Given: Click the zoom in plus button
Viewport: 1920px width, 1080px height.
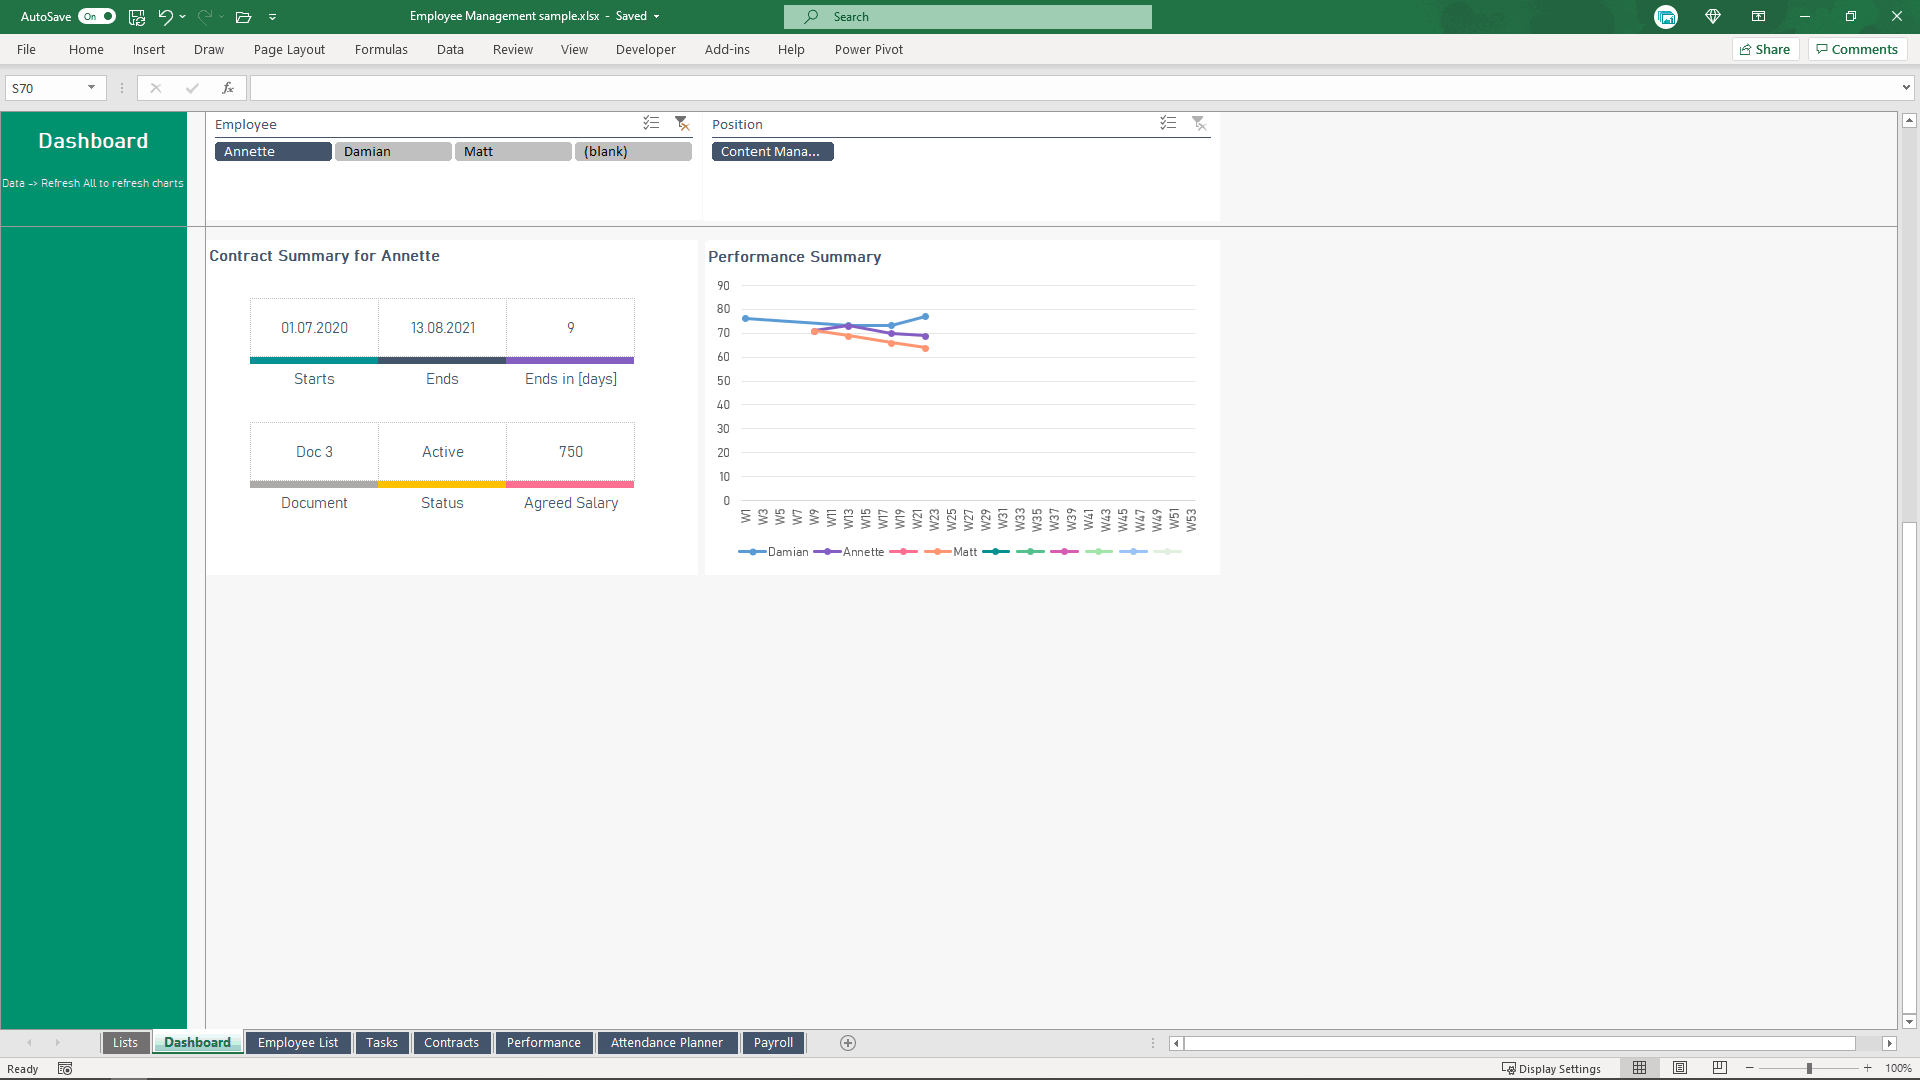Looking at the screenshot, I should click(x=1867, y=1068).
